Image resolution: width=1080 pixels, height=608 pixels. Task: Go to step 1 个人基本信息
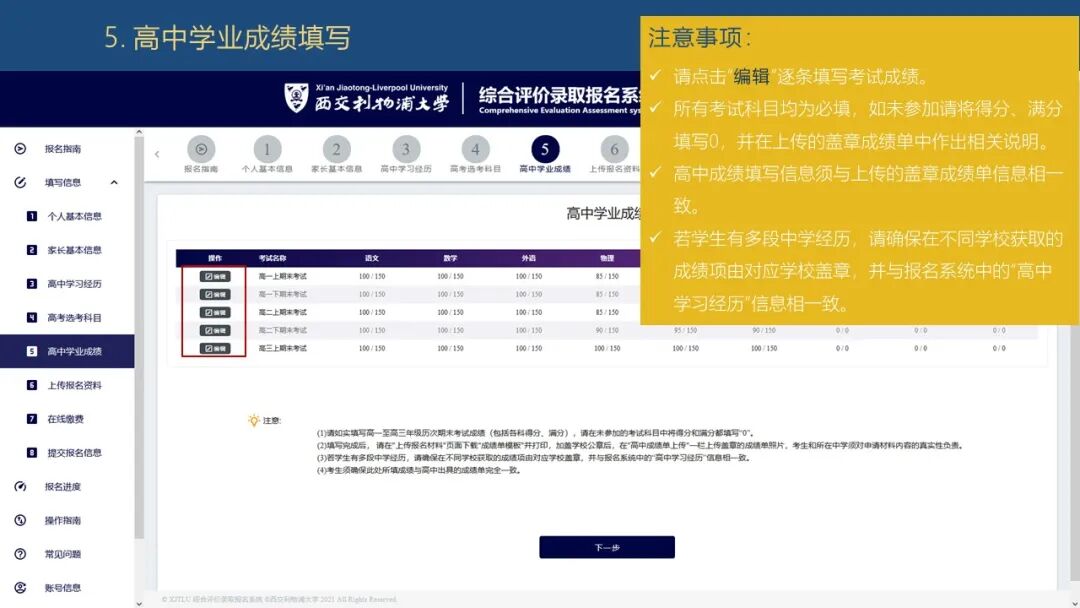pyautogui.click(x=266, y=148)
